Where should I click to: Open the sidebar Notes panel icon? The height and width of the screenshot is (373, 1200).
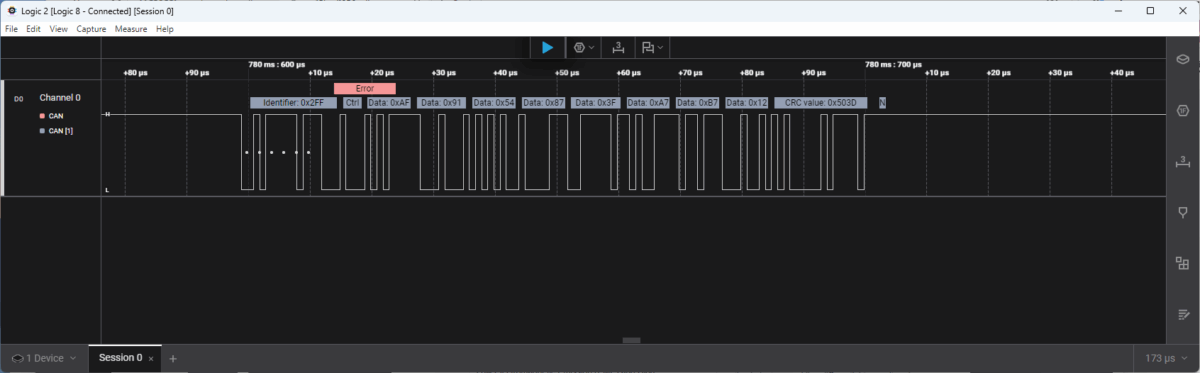1182,314
